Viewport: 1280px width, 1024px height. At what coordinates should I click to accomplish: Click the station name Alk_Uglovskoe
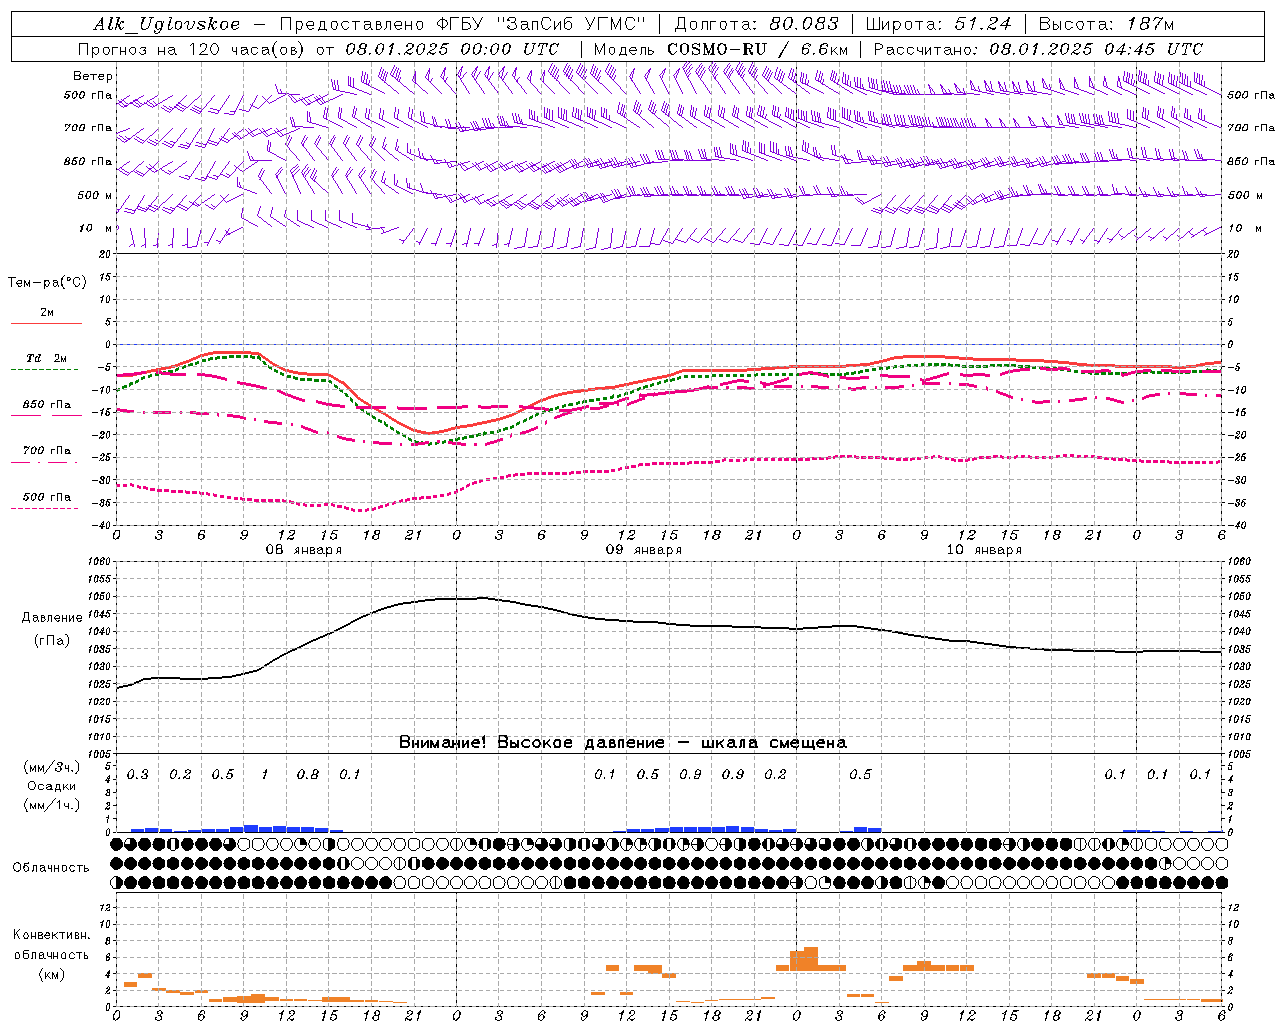coord(167,24)
